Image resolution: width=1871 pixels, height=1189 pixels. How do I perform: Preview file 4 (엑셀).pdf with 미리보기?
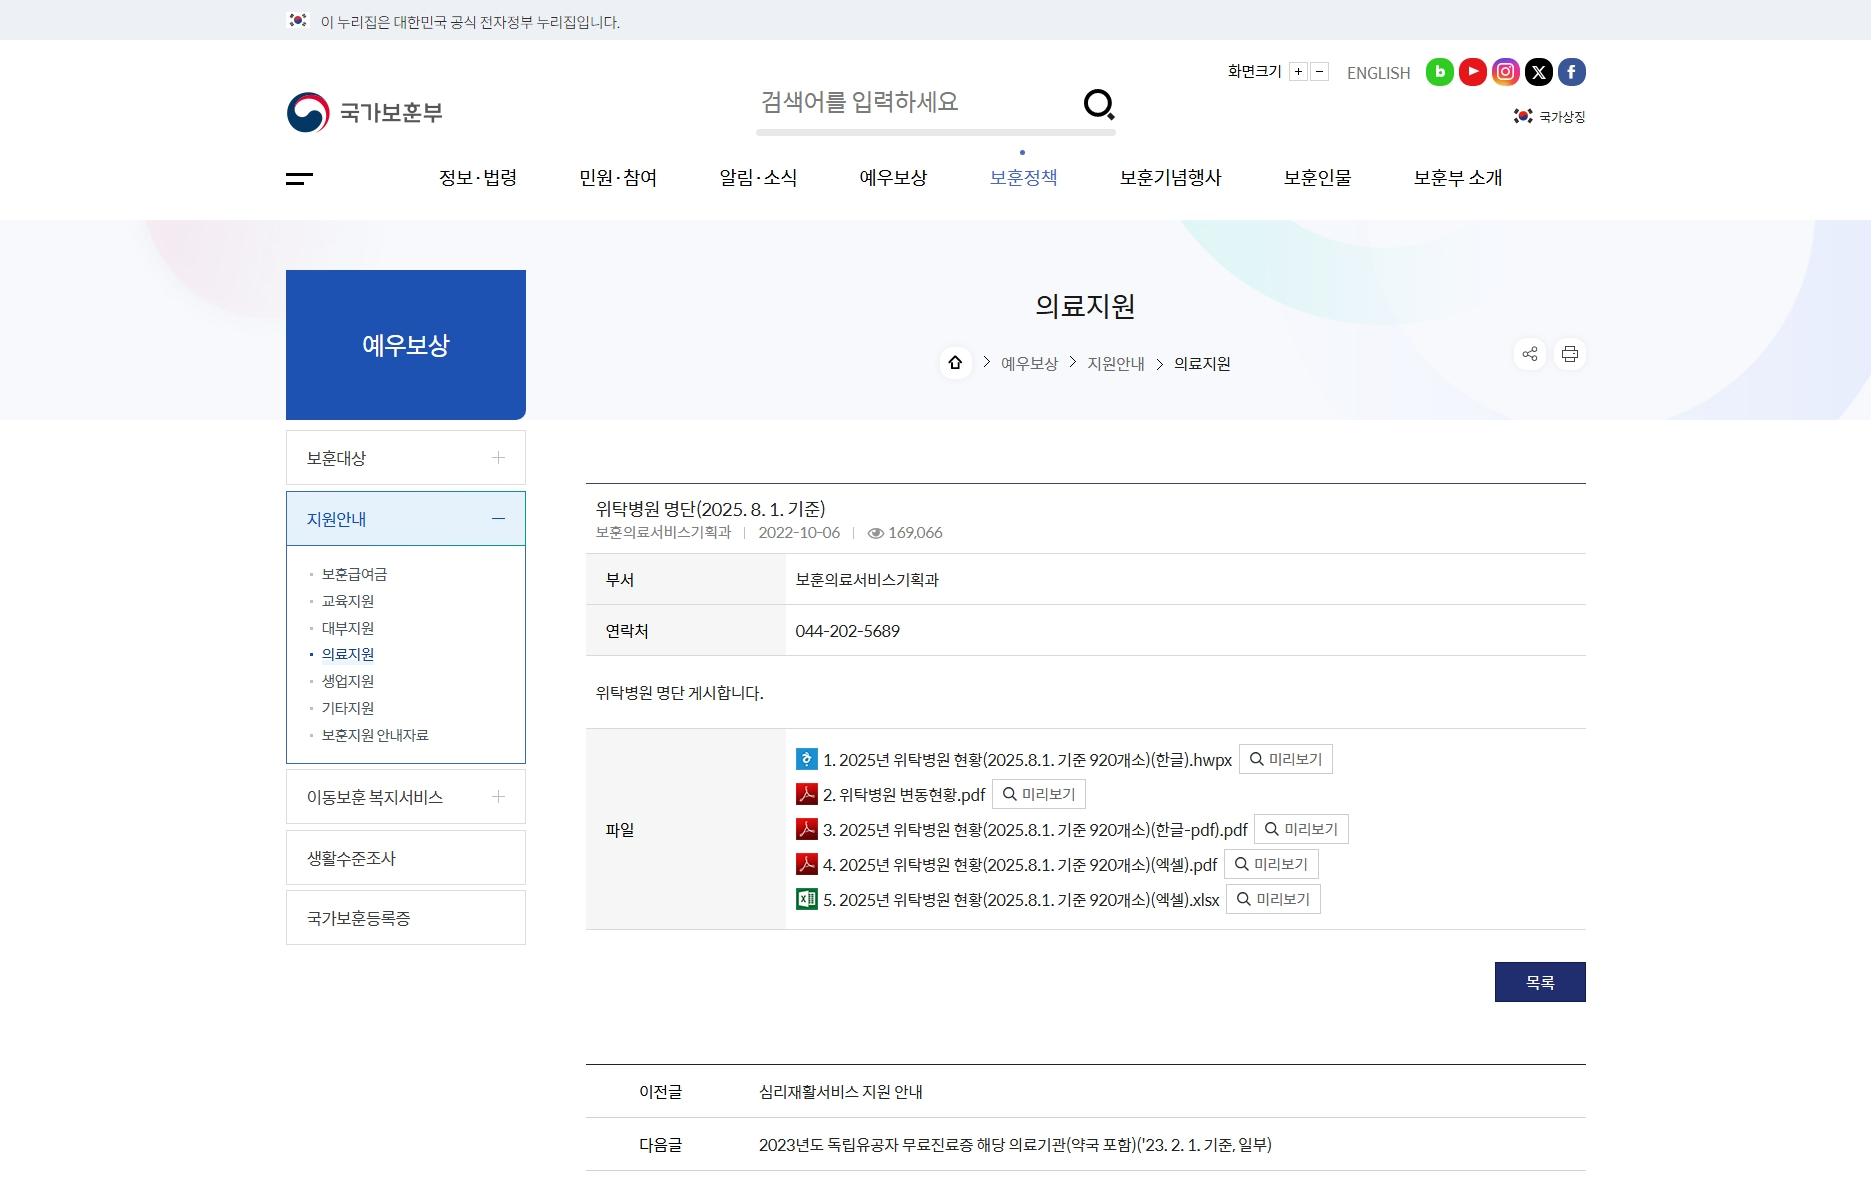1271,864
